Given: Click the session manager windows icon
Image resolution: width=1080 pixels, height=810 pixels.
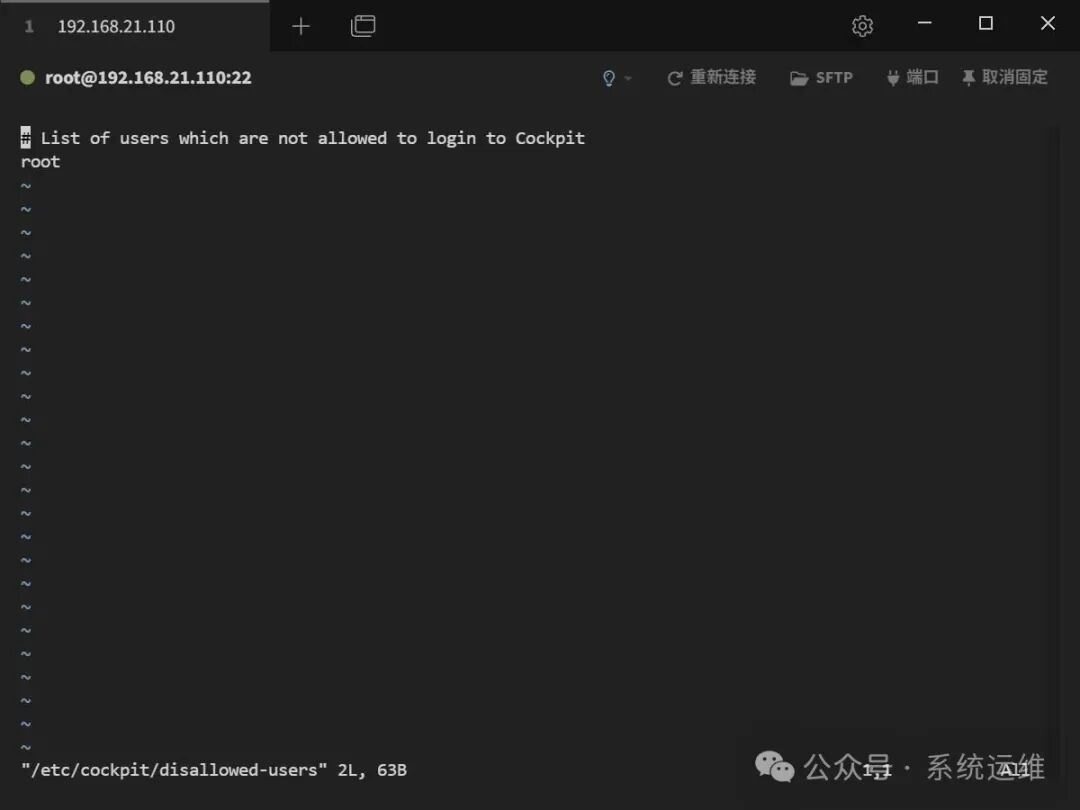Looking at the screenshot, I should pos(363,26).
